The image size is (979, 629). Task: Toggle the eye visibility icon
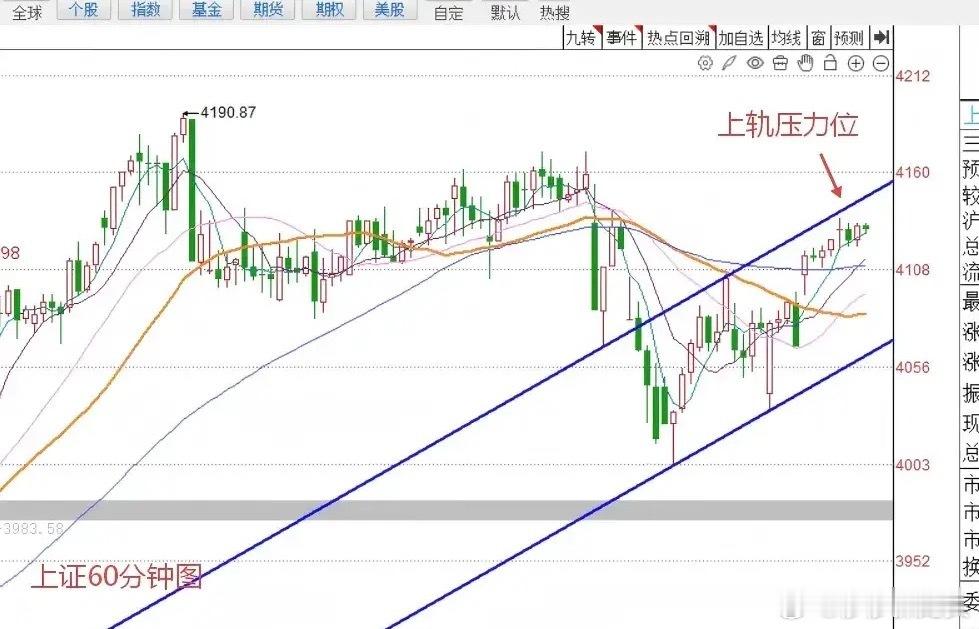pos(755,63)
